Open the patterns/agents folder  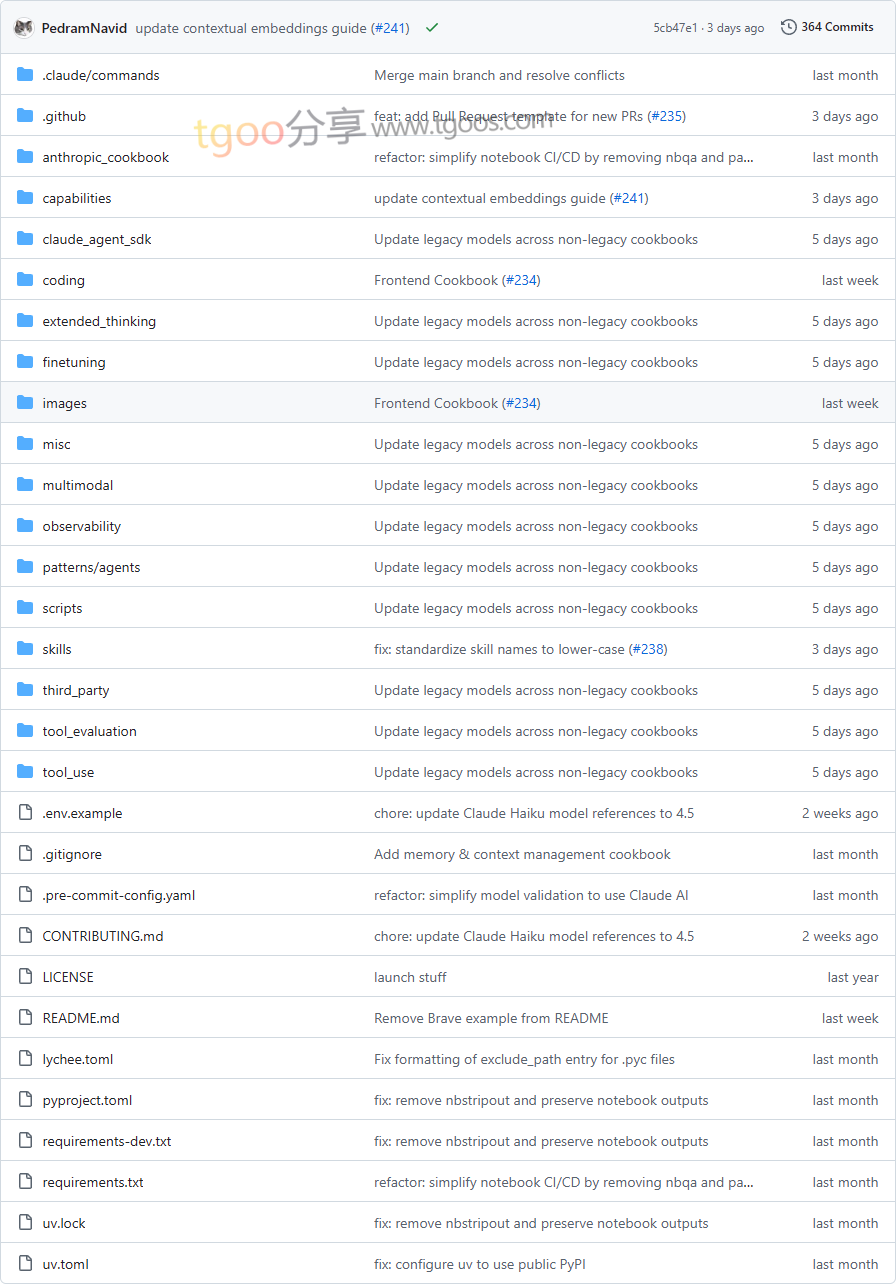tap(91, 567)
